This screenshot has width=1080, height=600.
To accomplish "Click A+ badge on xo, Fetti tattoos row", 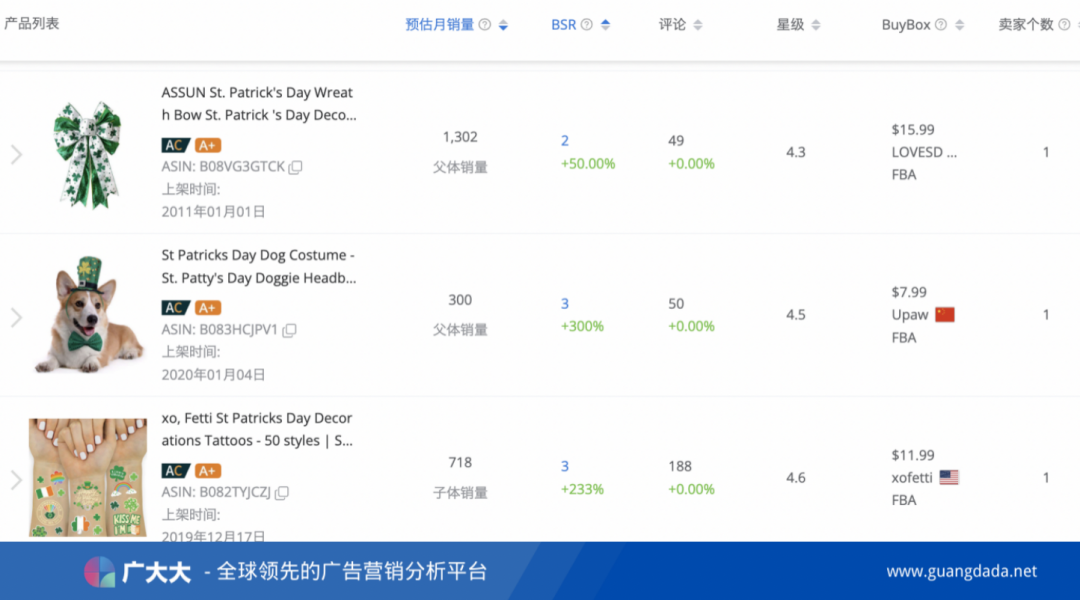I will (x=207, y=471).
